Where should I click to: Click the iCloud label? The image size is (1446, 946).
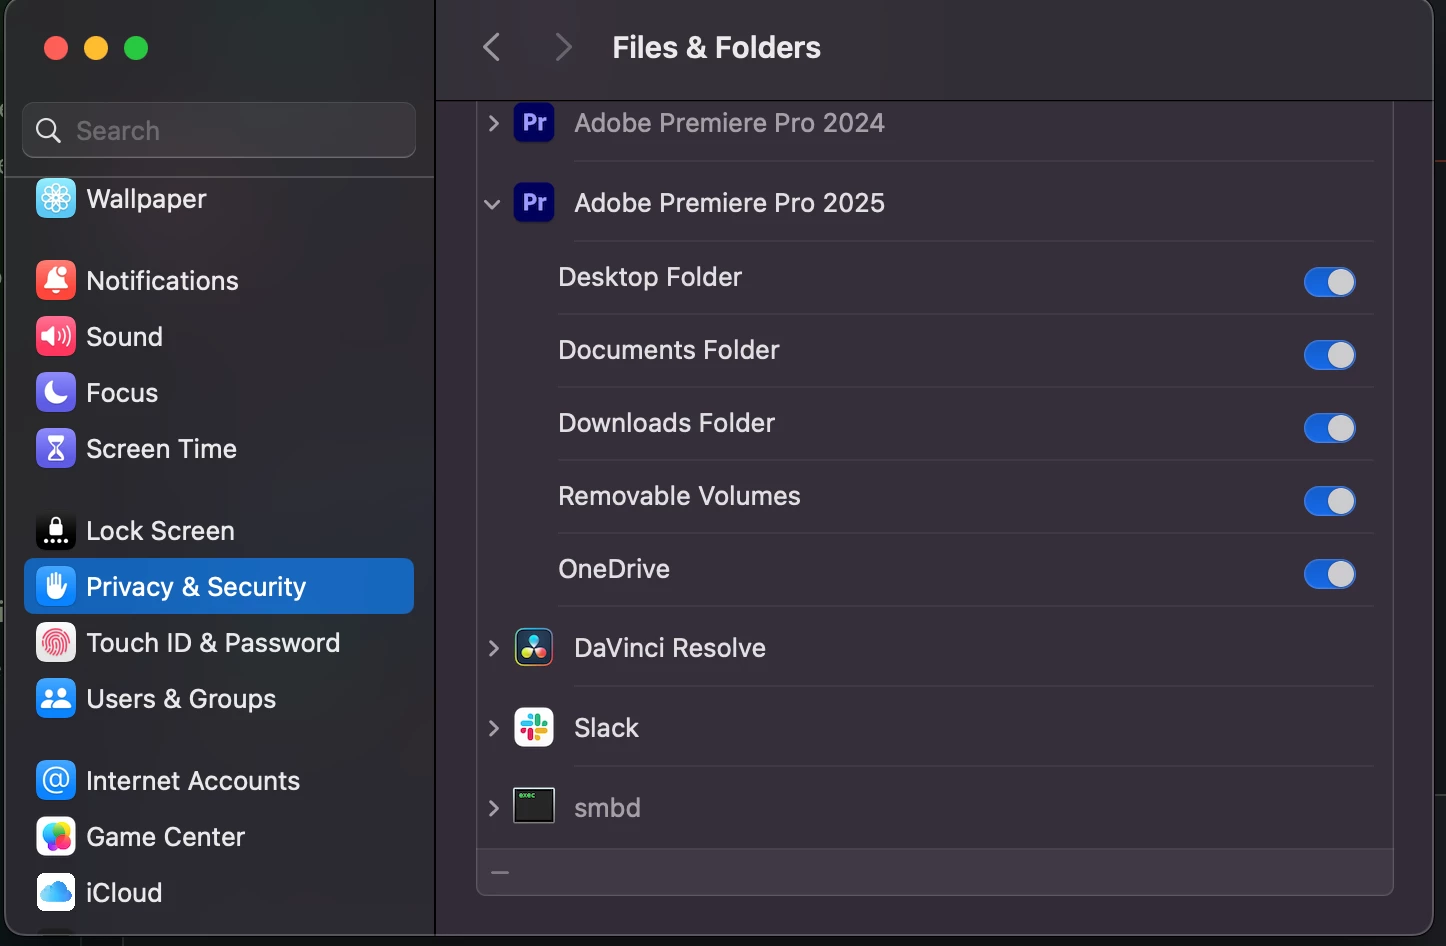[124, 893]
